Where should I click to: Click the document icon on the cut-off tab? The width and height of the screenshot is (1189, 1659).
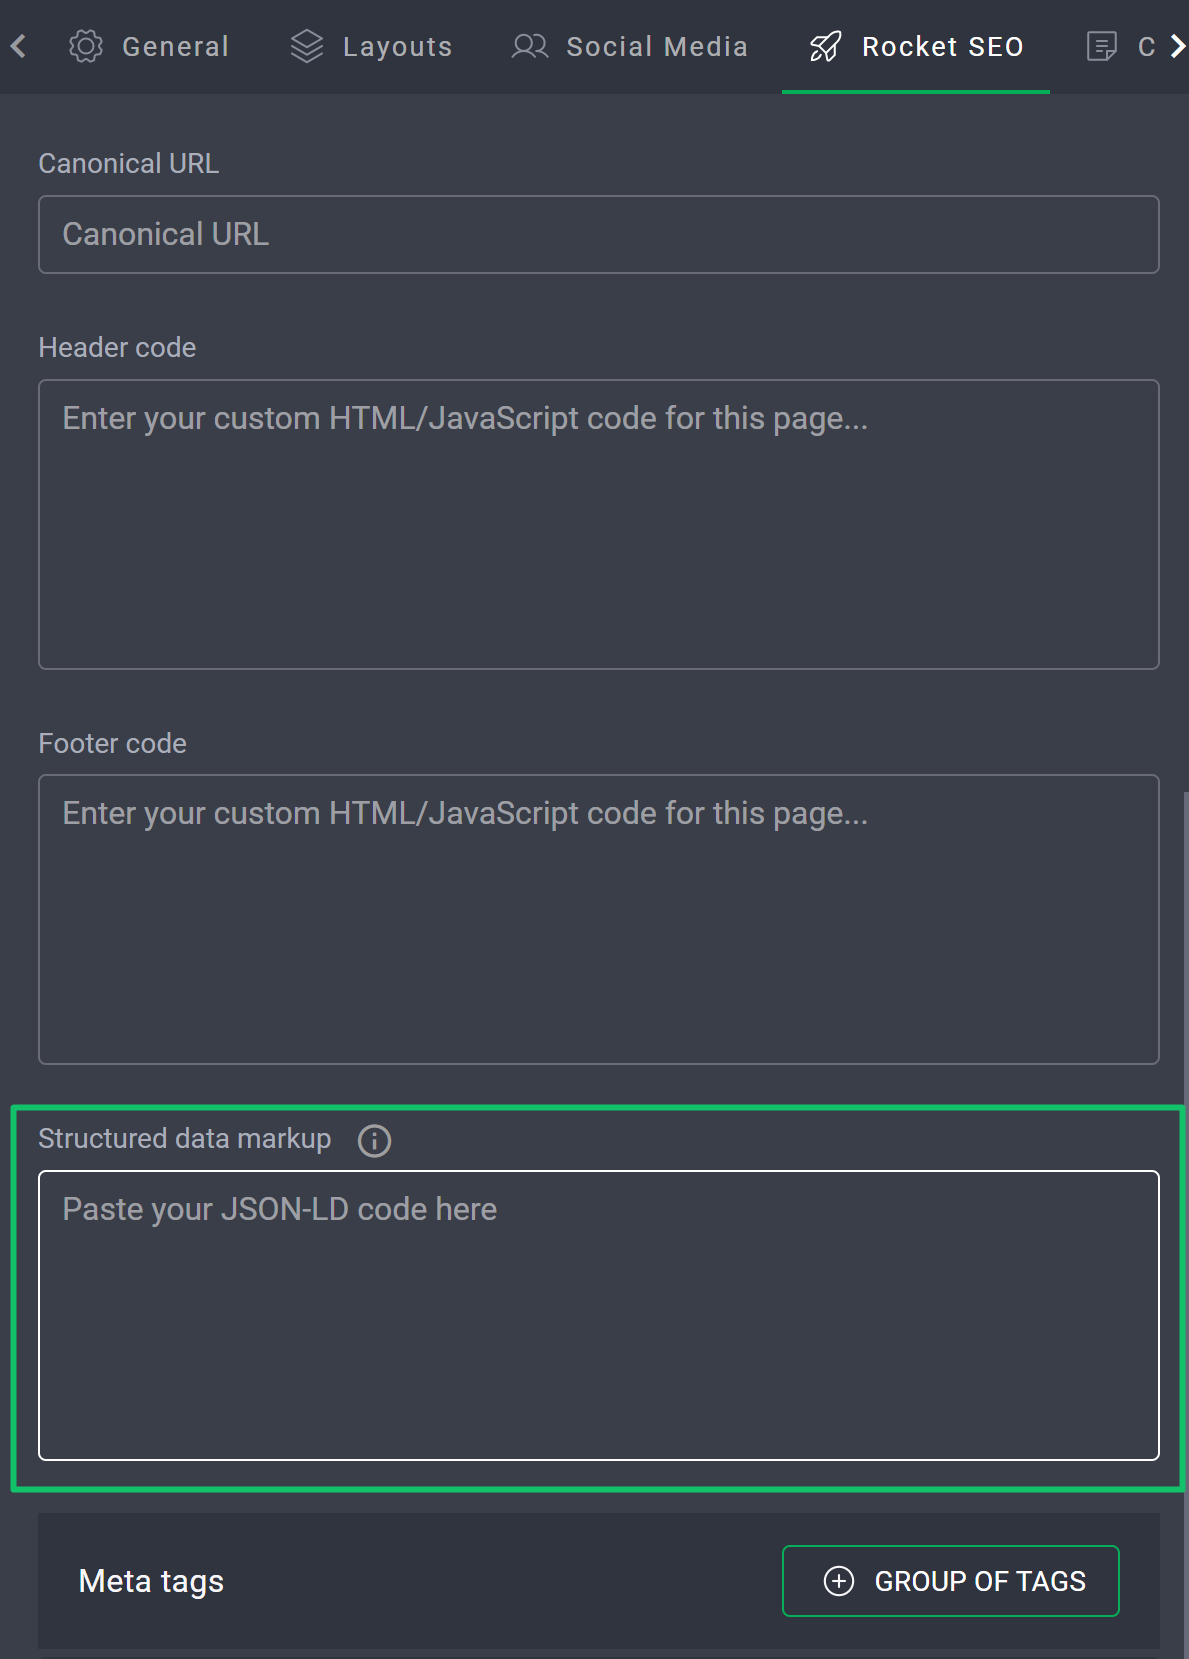[x=1101, y=46]
